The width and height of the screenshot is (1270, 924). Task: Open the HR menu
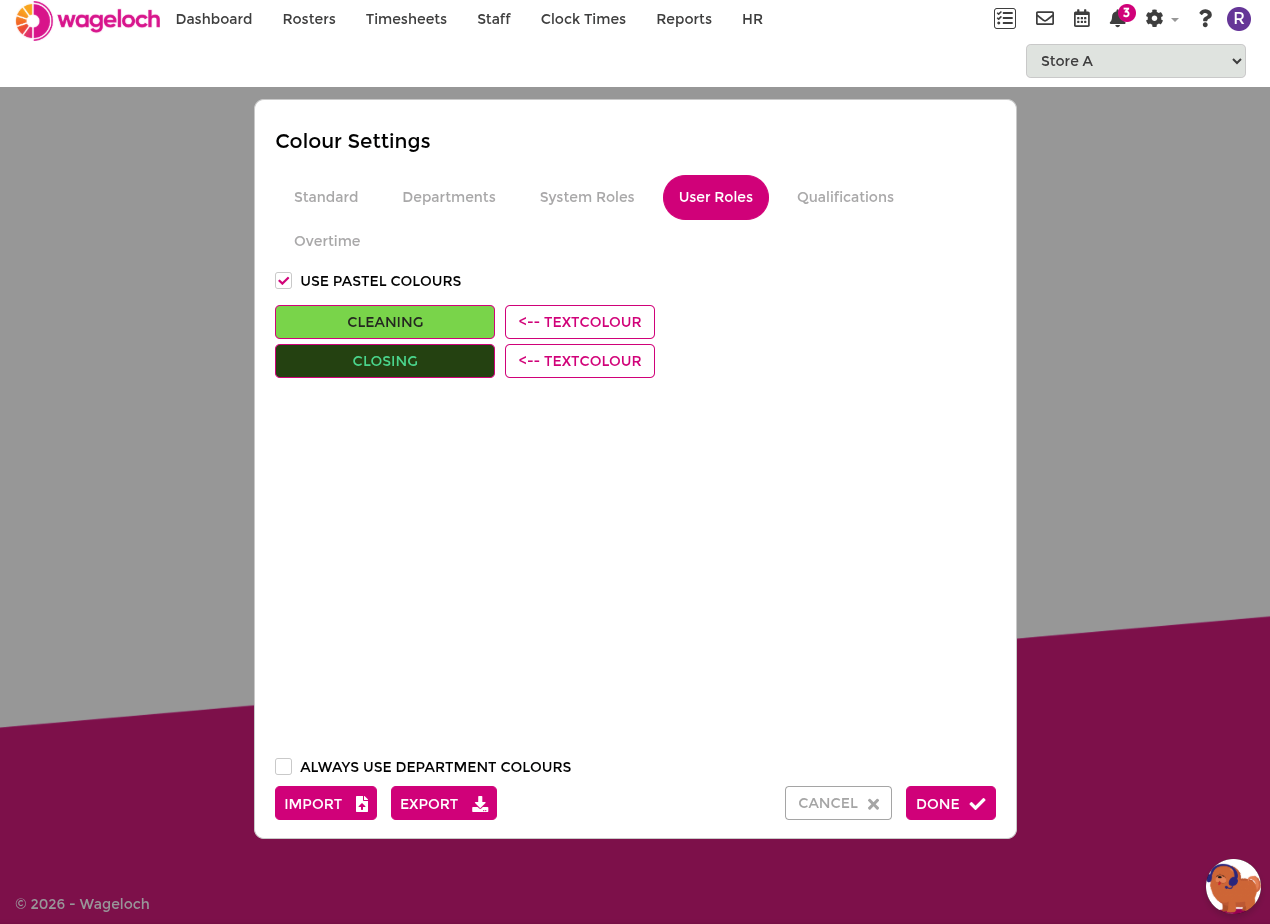[753, 19]
